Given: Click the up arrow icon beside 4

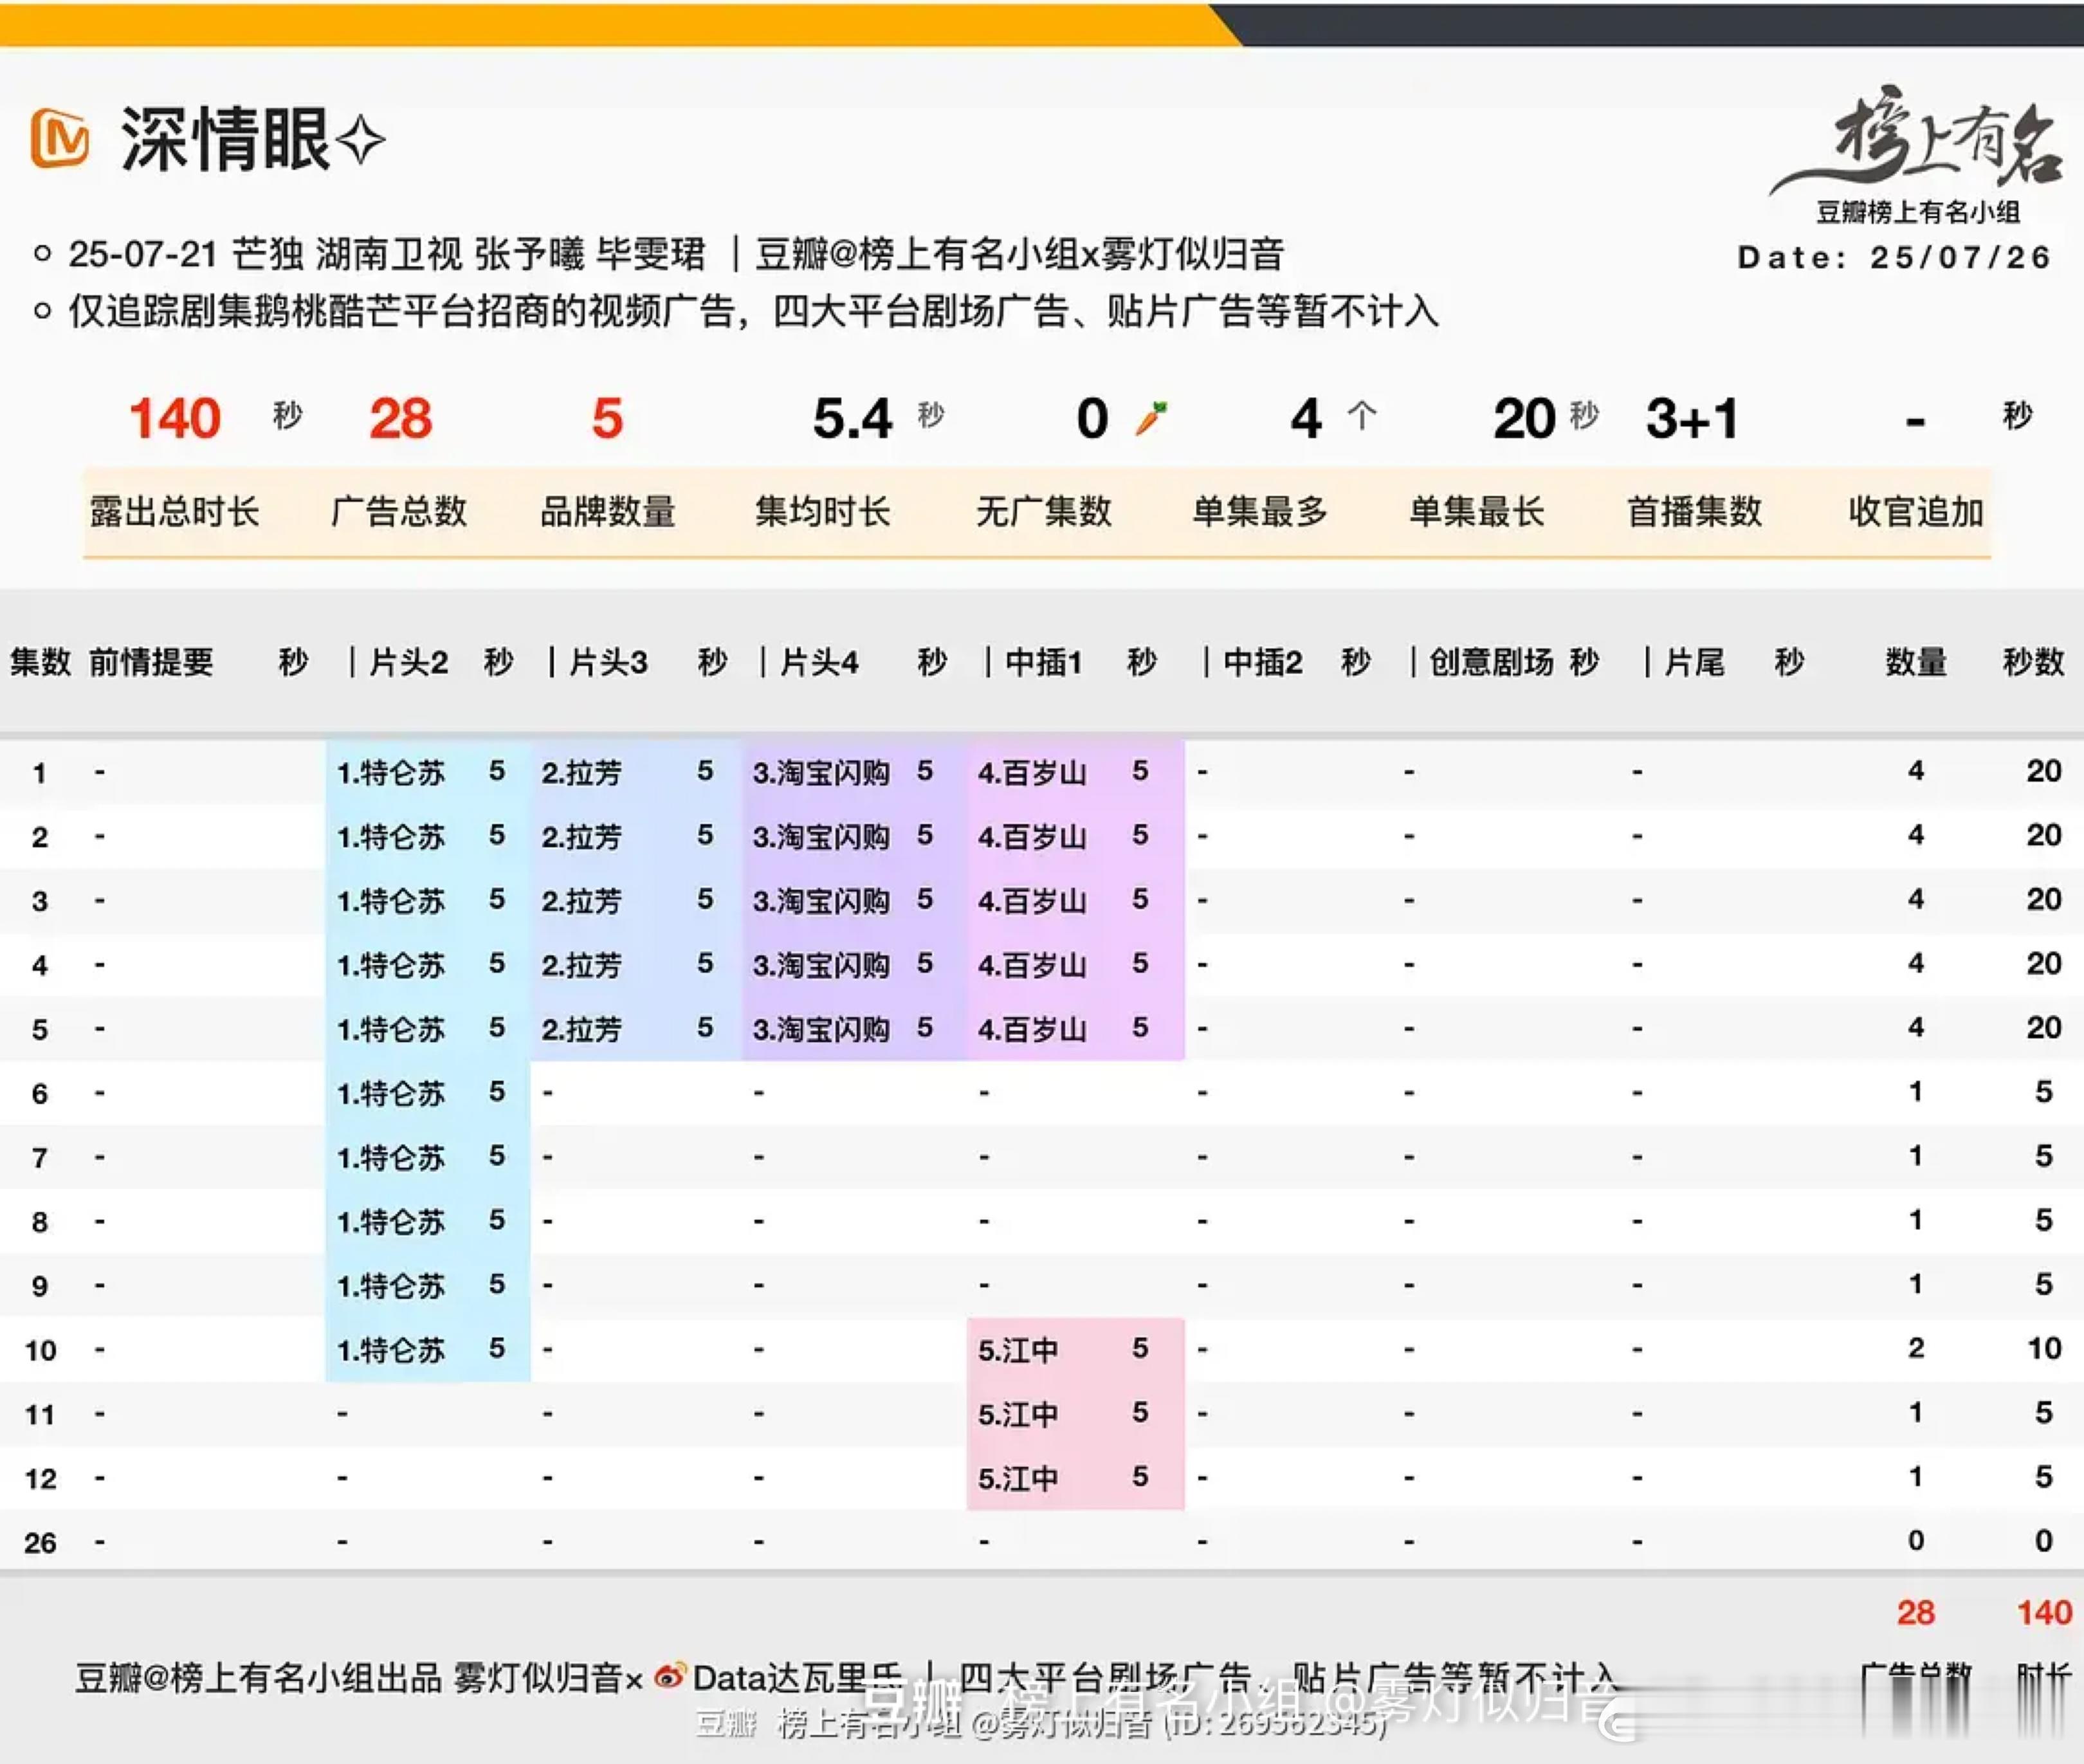Looking at the screenshot, I should (x=1362, y=416).
